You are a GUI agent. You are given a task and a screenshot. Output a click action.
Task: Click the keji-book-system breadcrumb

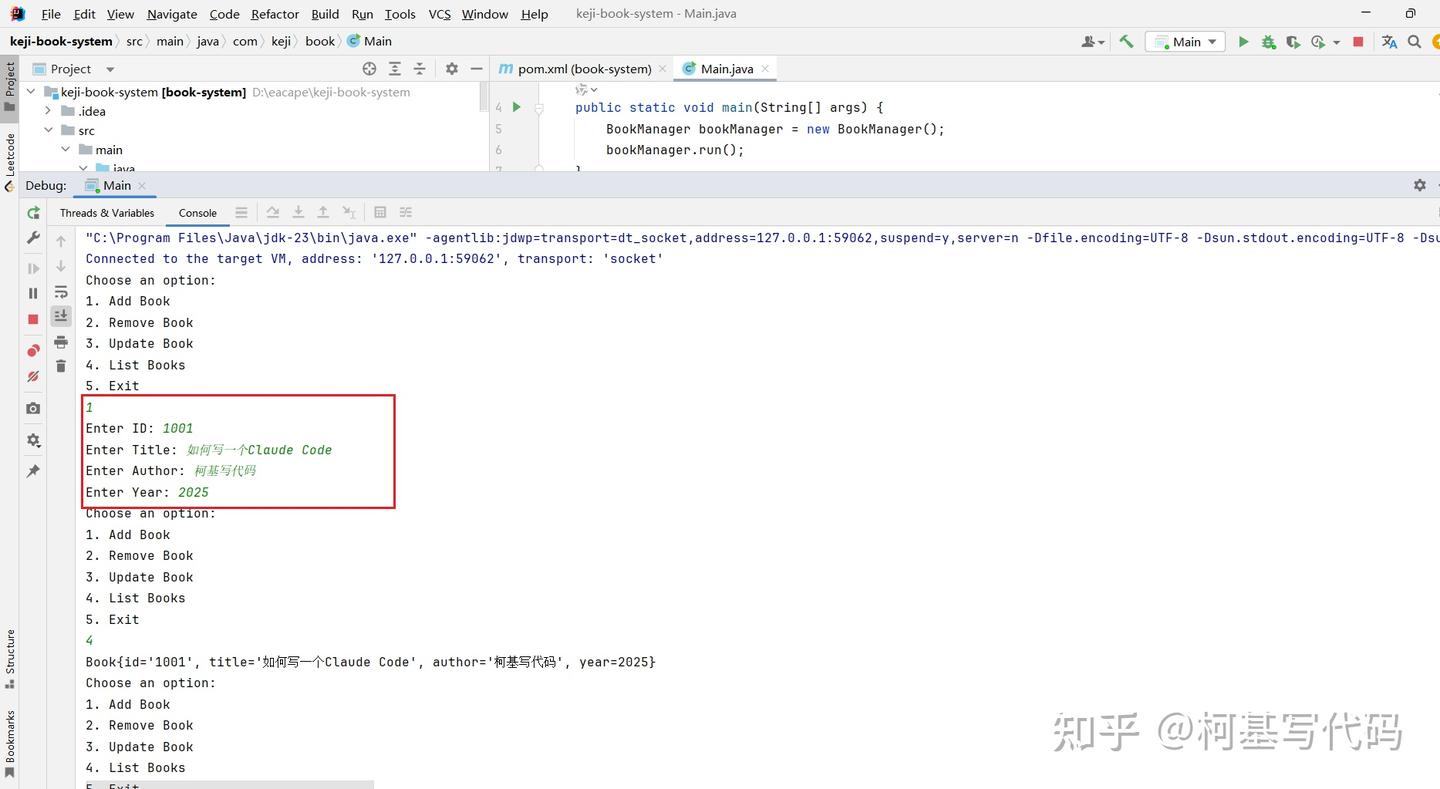(x=61, y=41)
